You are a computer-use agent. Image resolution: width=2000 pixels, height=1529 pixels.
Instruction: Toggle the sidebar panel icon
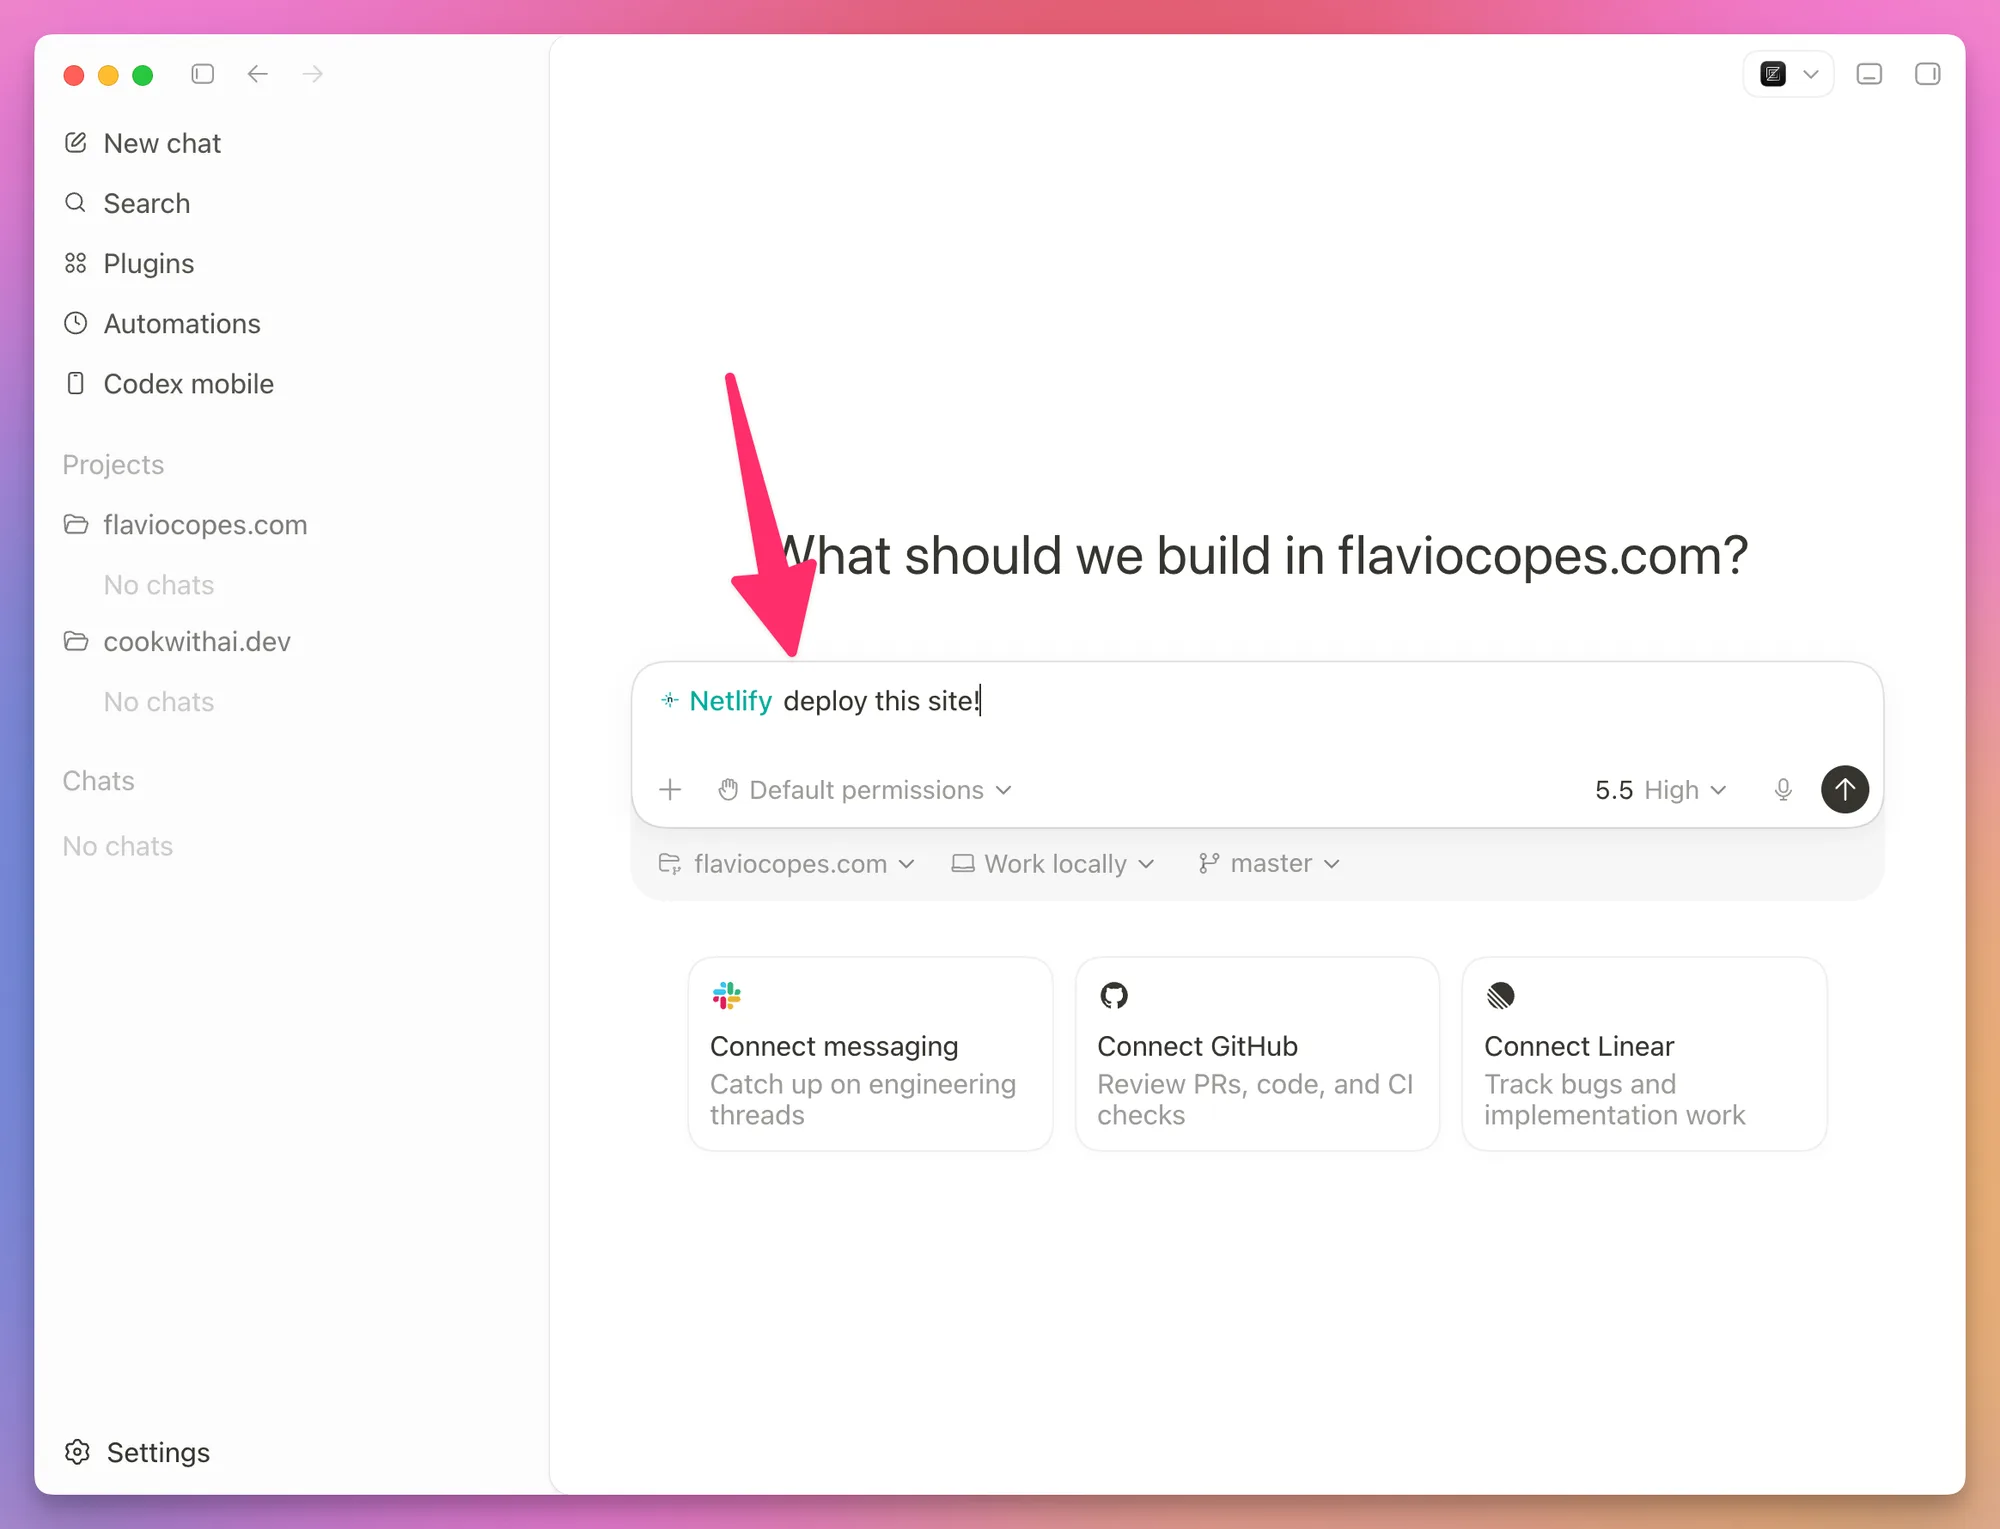(202, 74)
